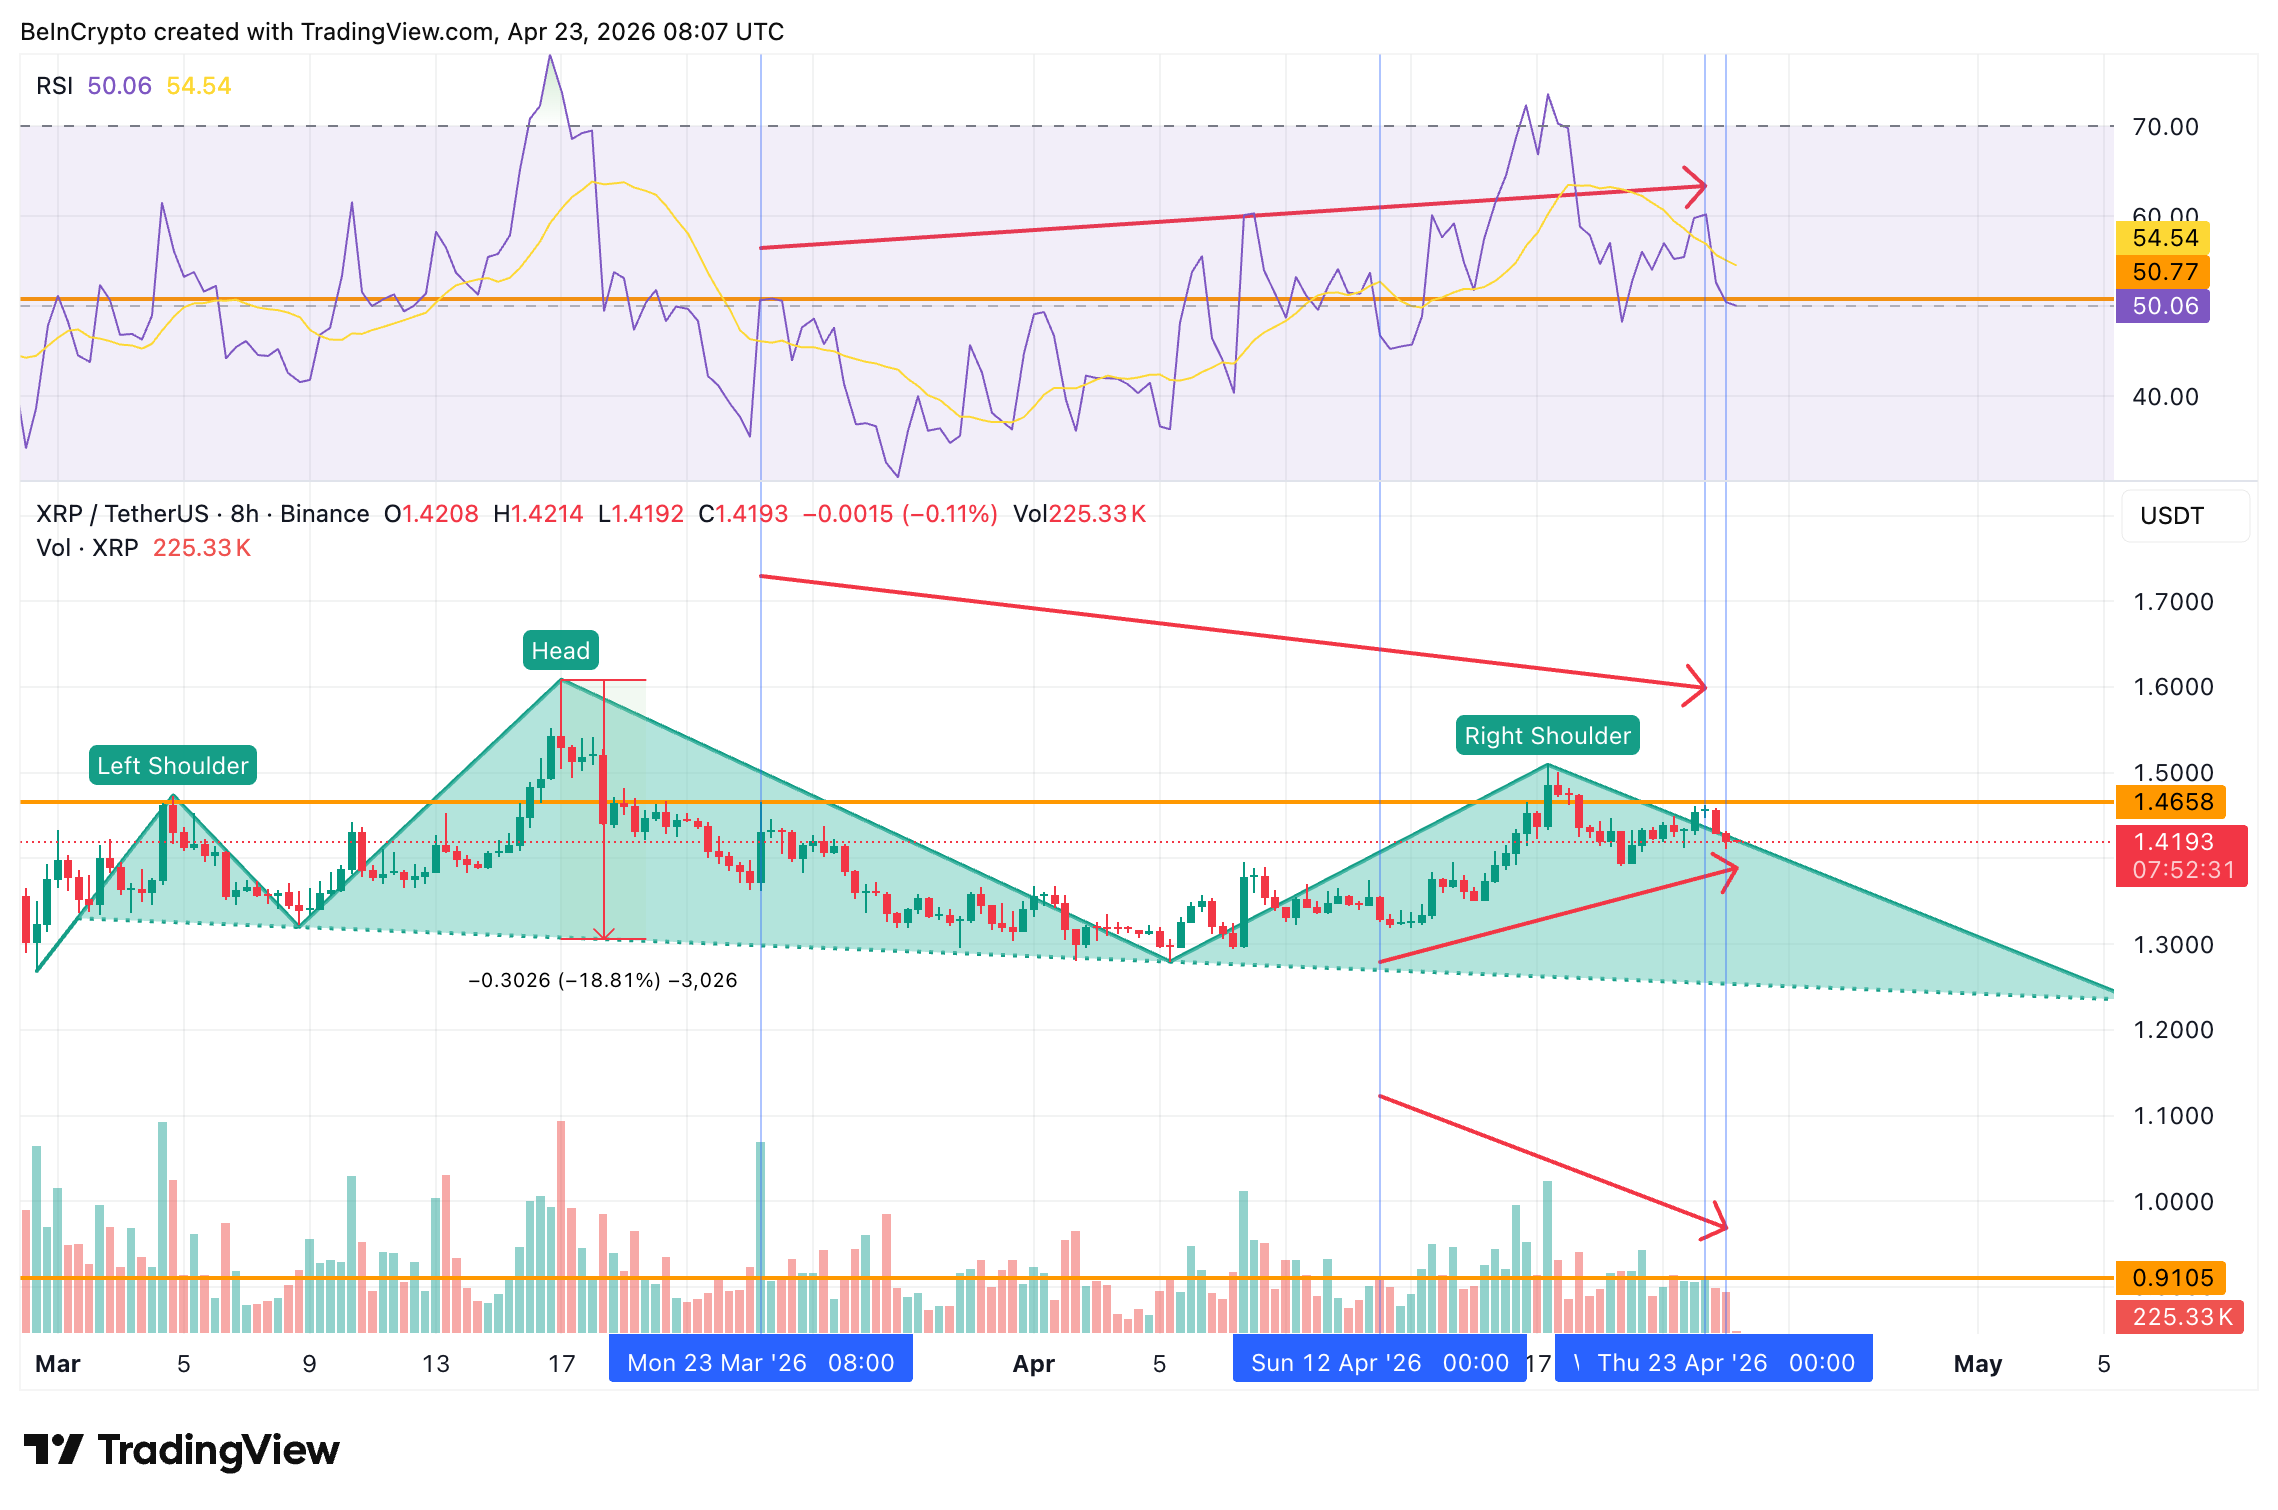Click the TradingView logo at bottom left
The image size is (2278, 1510).
[180, 1449]
